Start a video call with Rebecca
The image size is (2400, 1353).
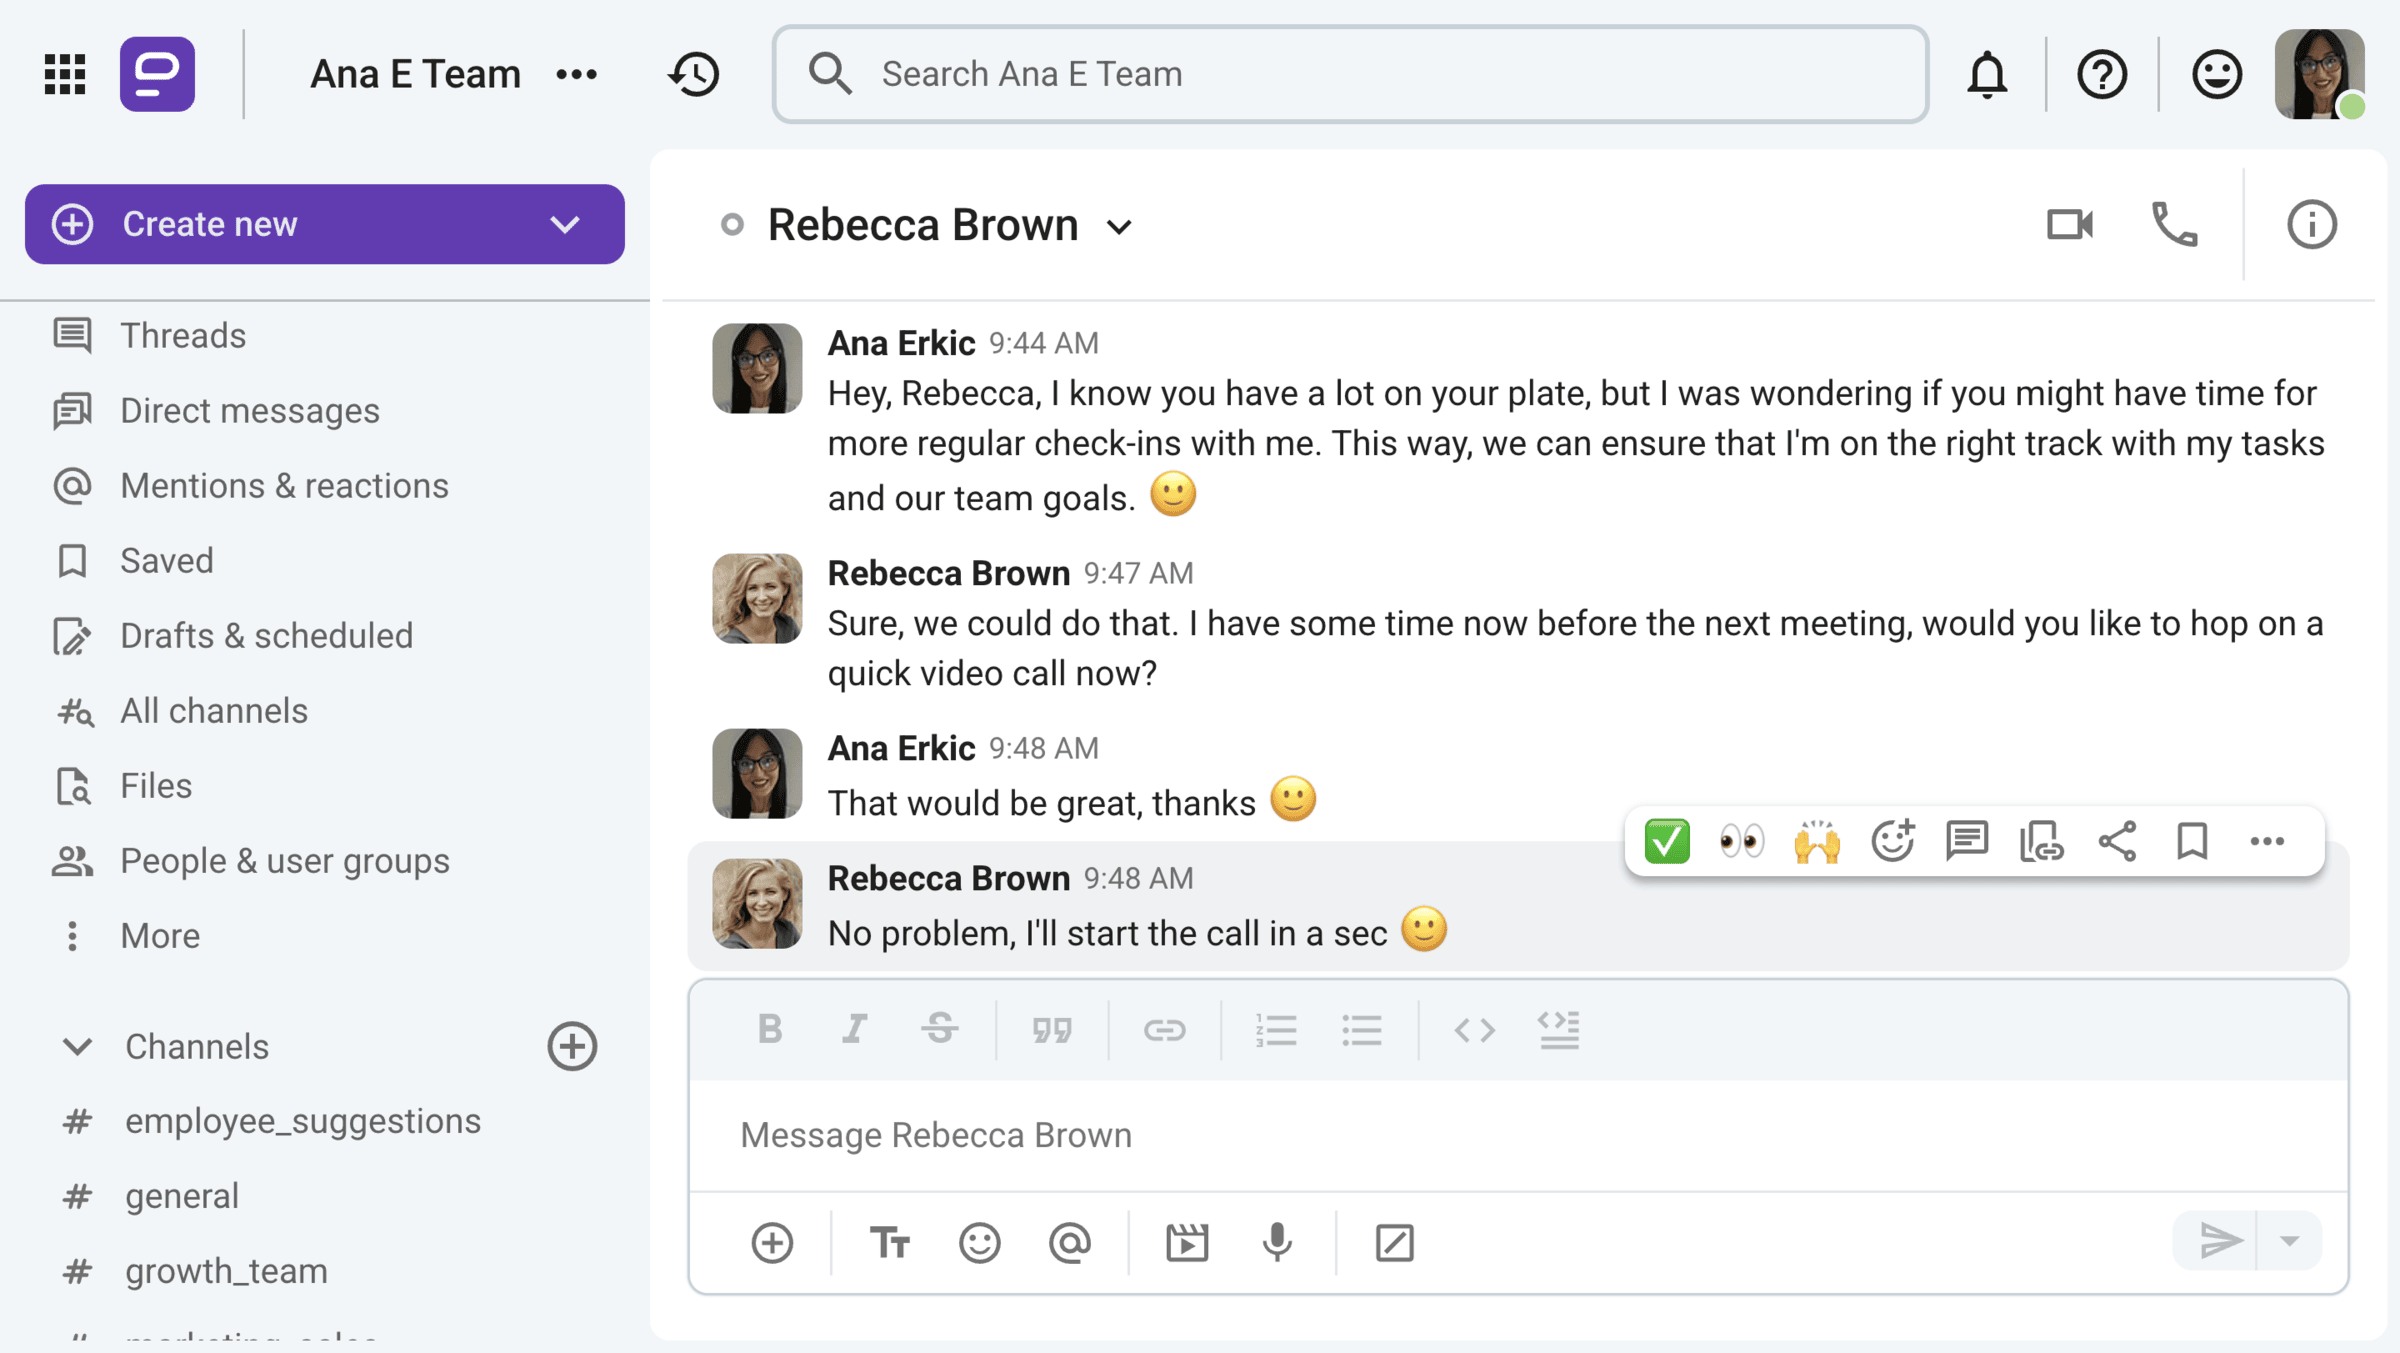[x=2069, y=224]
